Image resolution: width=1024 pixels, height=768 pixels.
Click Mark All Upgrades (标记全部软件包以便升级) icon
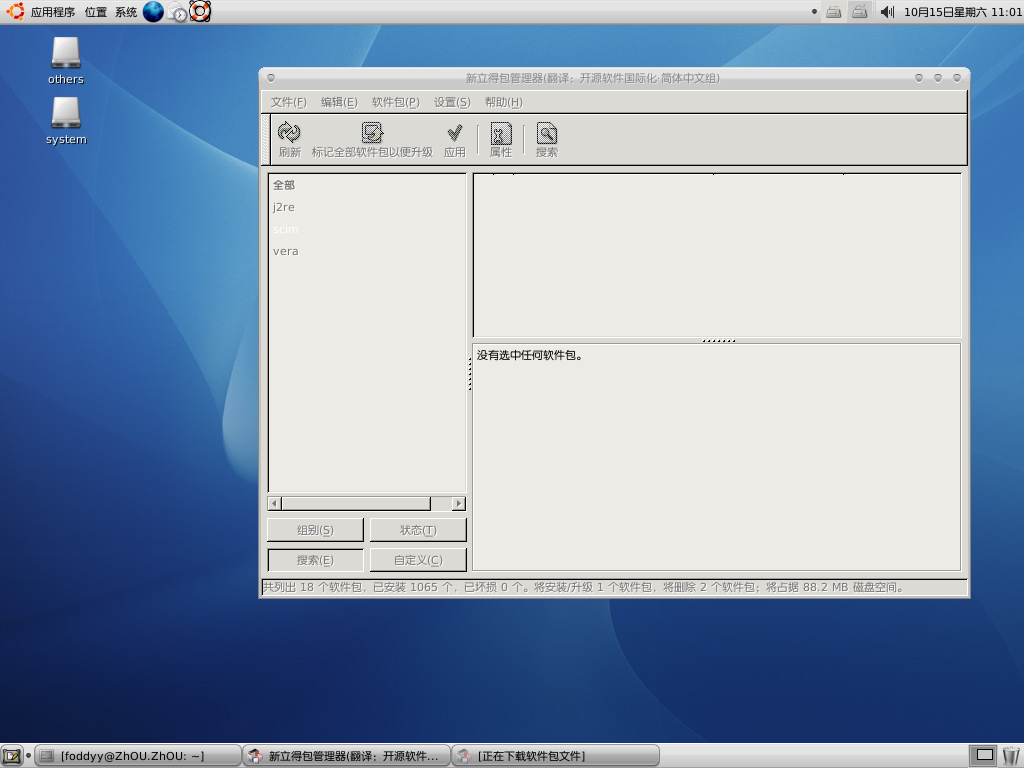tap(372, 133)
